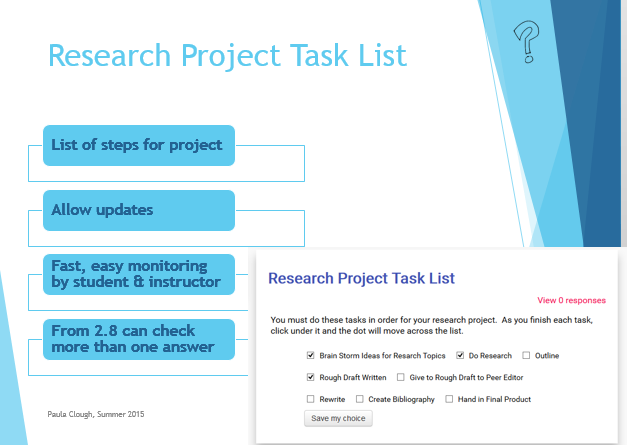Enable the Outline checkbox
The width and height of the screenshot is (627, 445).
click(x=526, y=355)
